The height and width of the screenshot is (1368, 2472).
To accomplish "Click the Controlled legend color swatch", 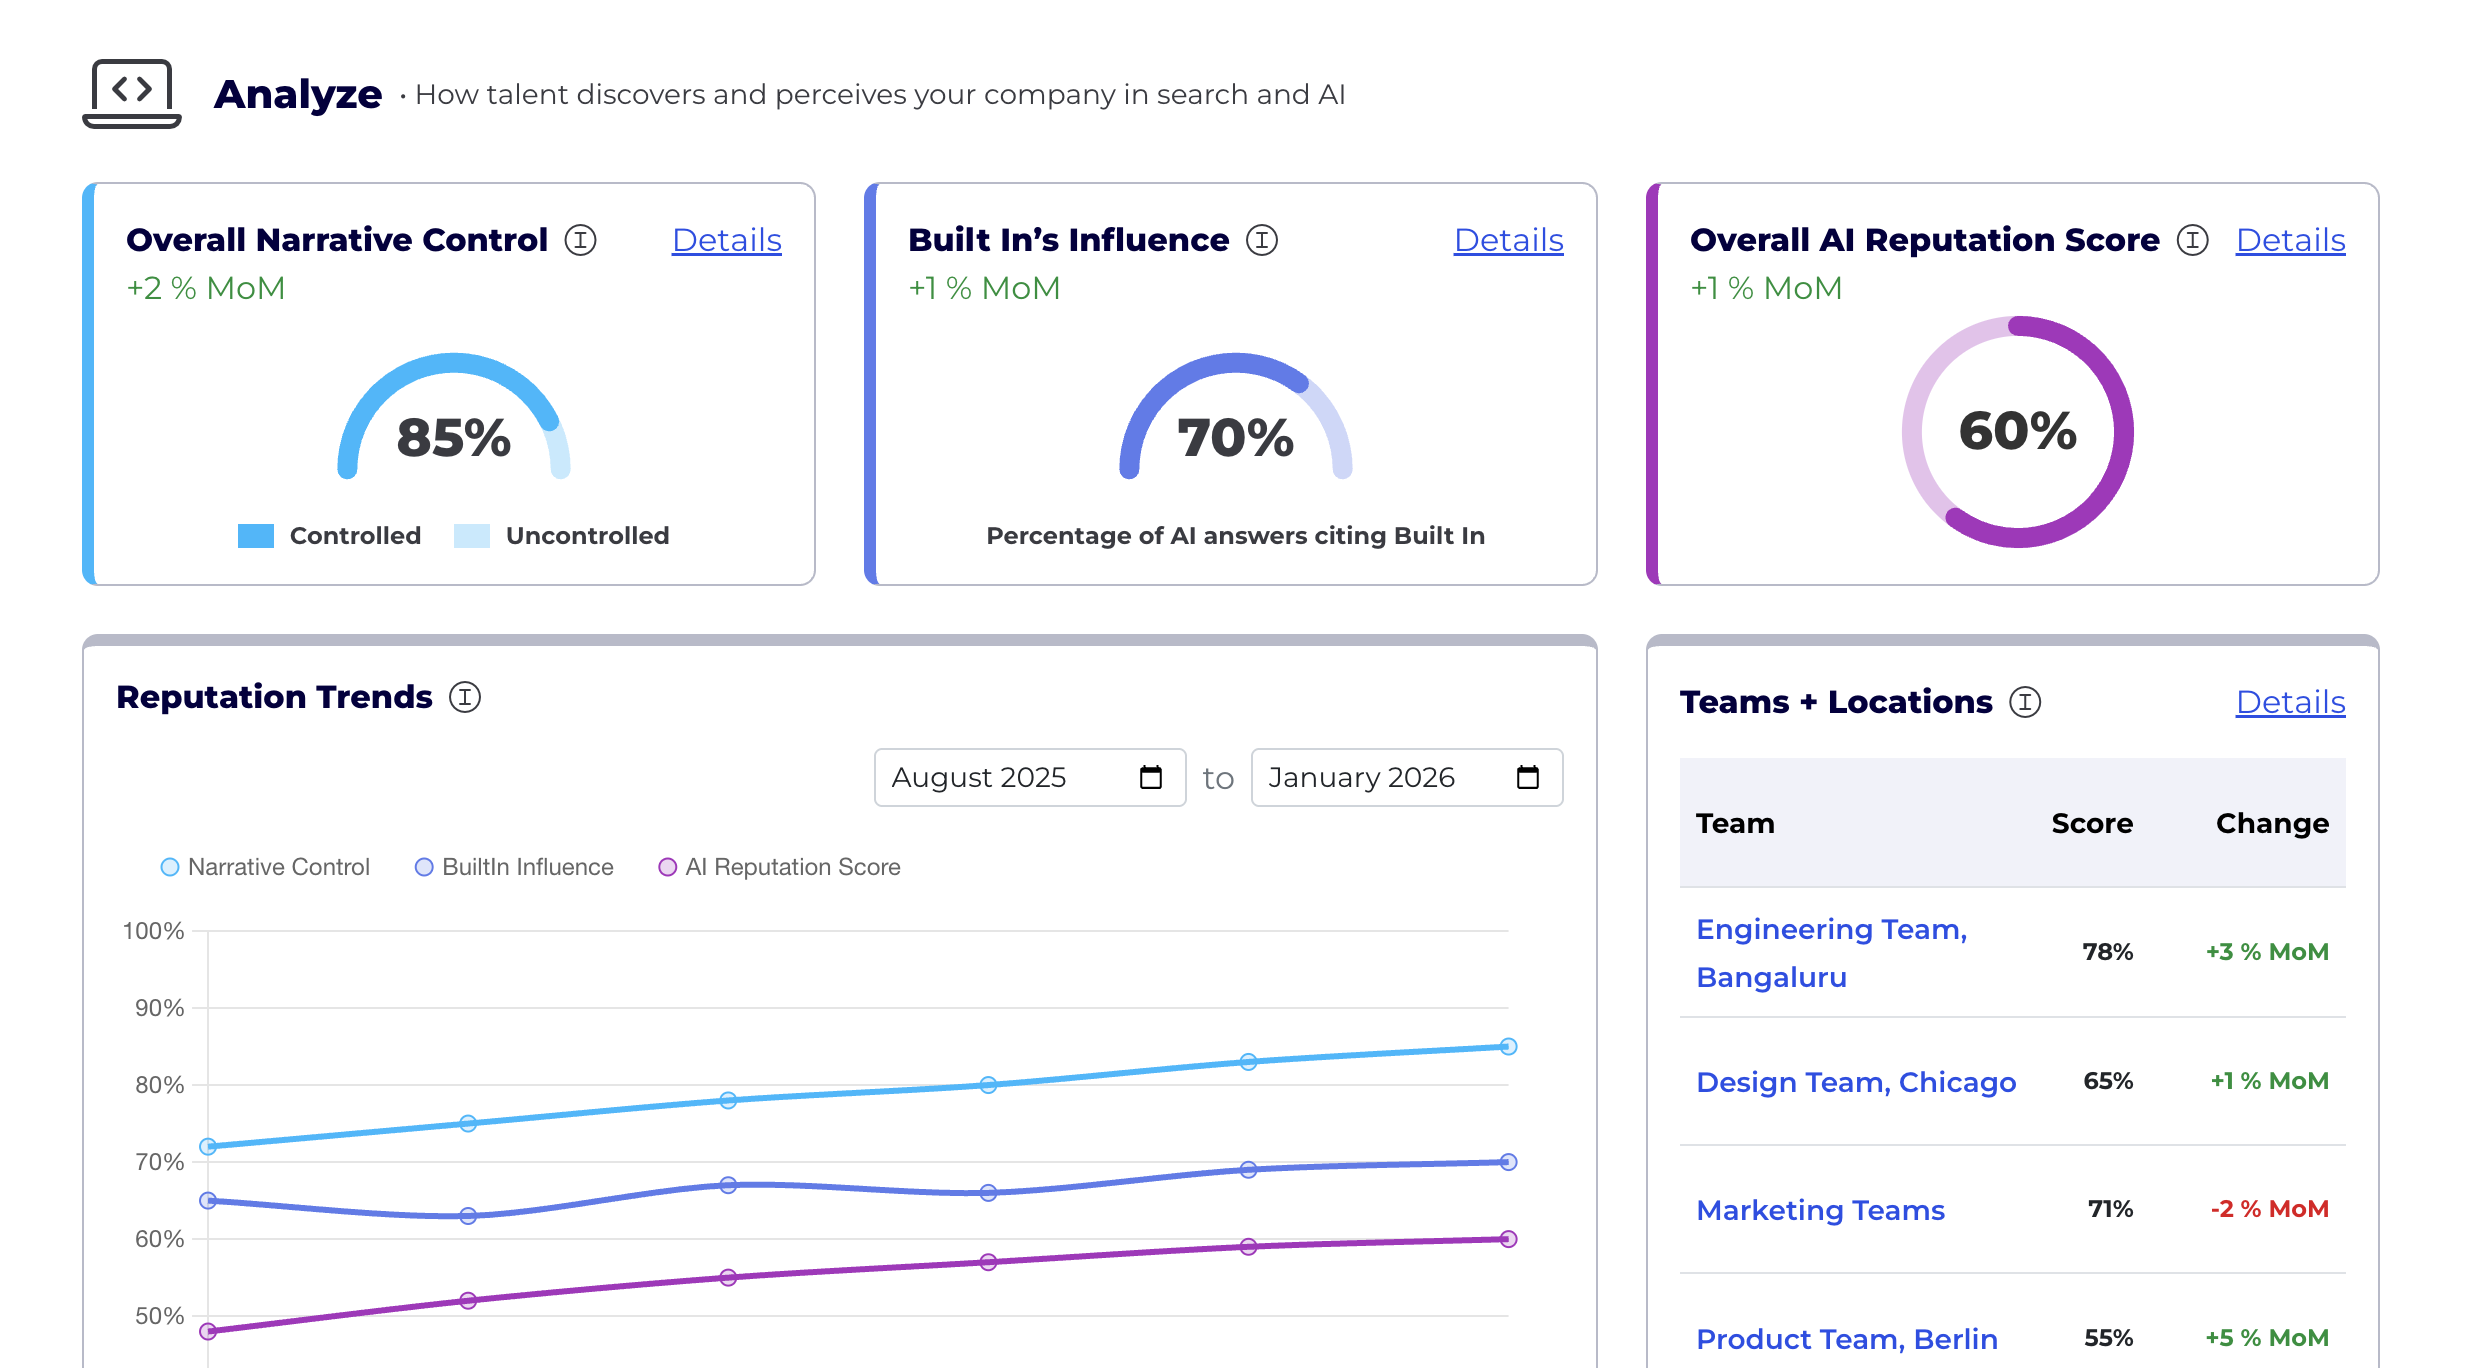I will point(256,536).
